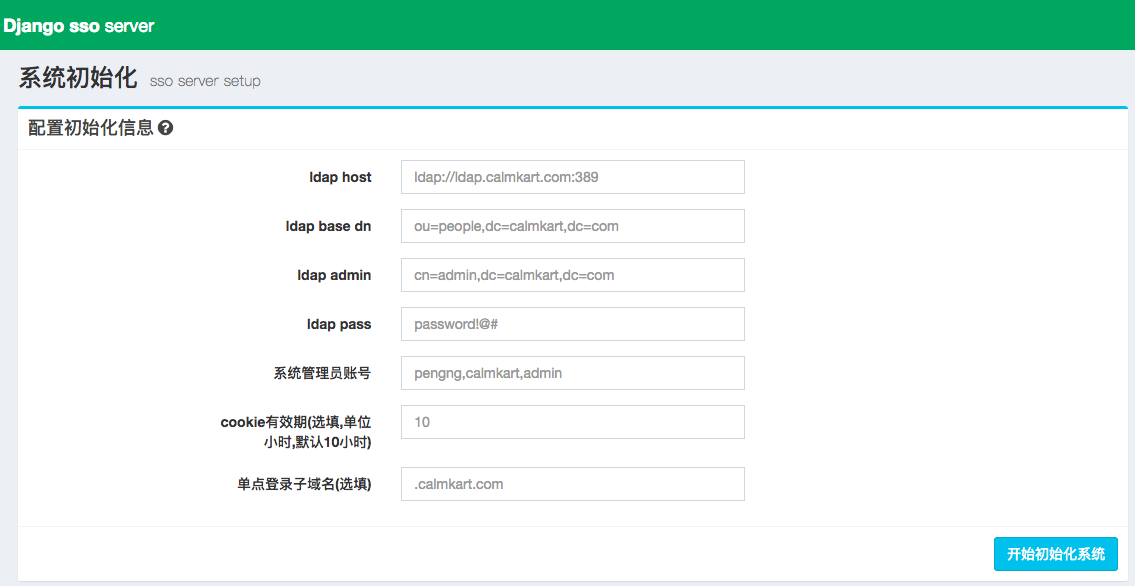Select the ldap pass password field
The width and height of the screenshot is (1135, 586).
[x=572, y=323]
